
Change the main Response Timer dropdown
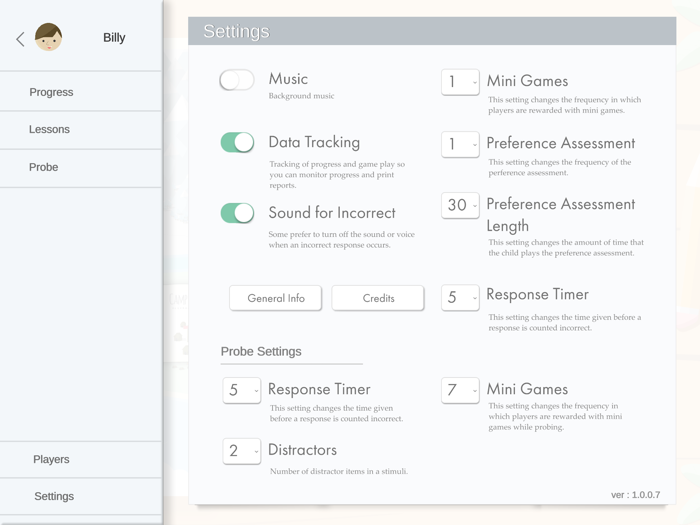[460, 297]
